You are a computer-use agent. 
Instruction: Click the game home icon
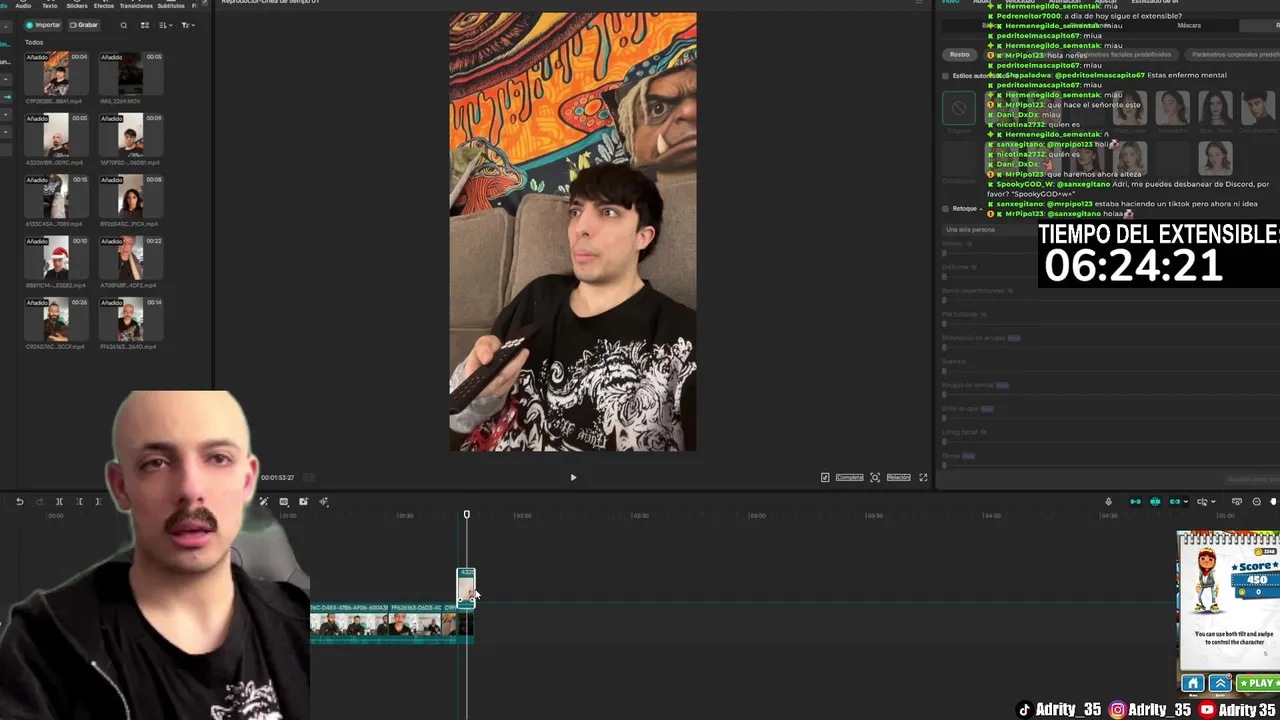coord(1192,683)
